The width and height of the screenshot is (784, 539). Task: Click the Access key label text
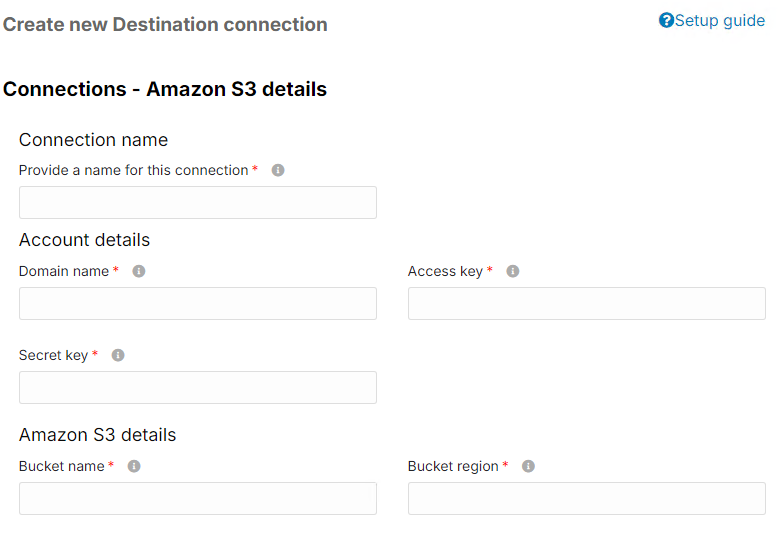click(445, 272)
